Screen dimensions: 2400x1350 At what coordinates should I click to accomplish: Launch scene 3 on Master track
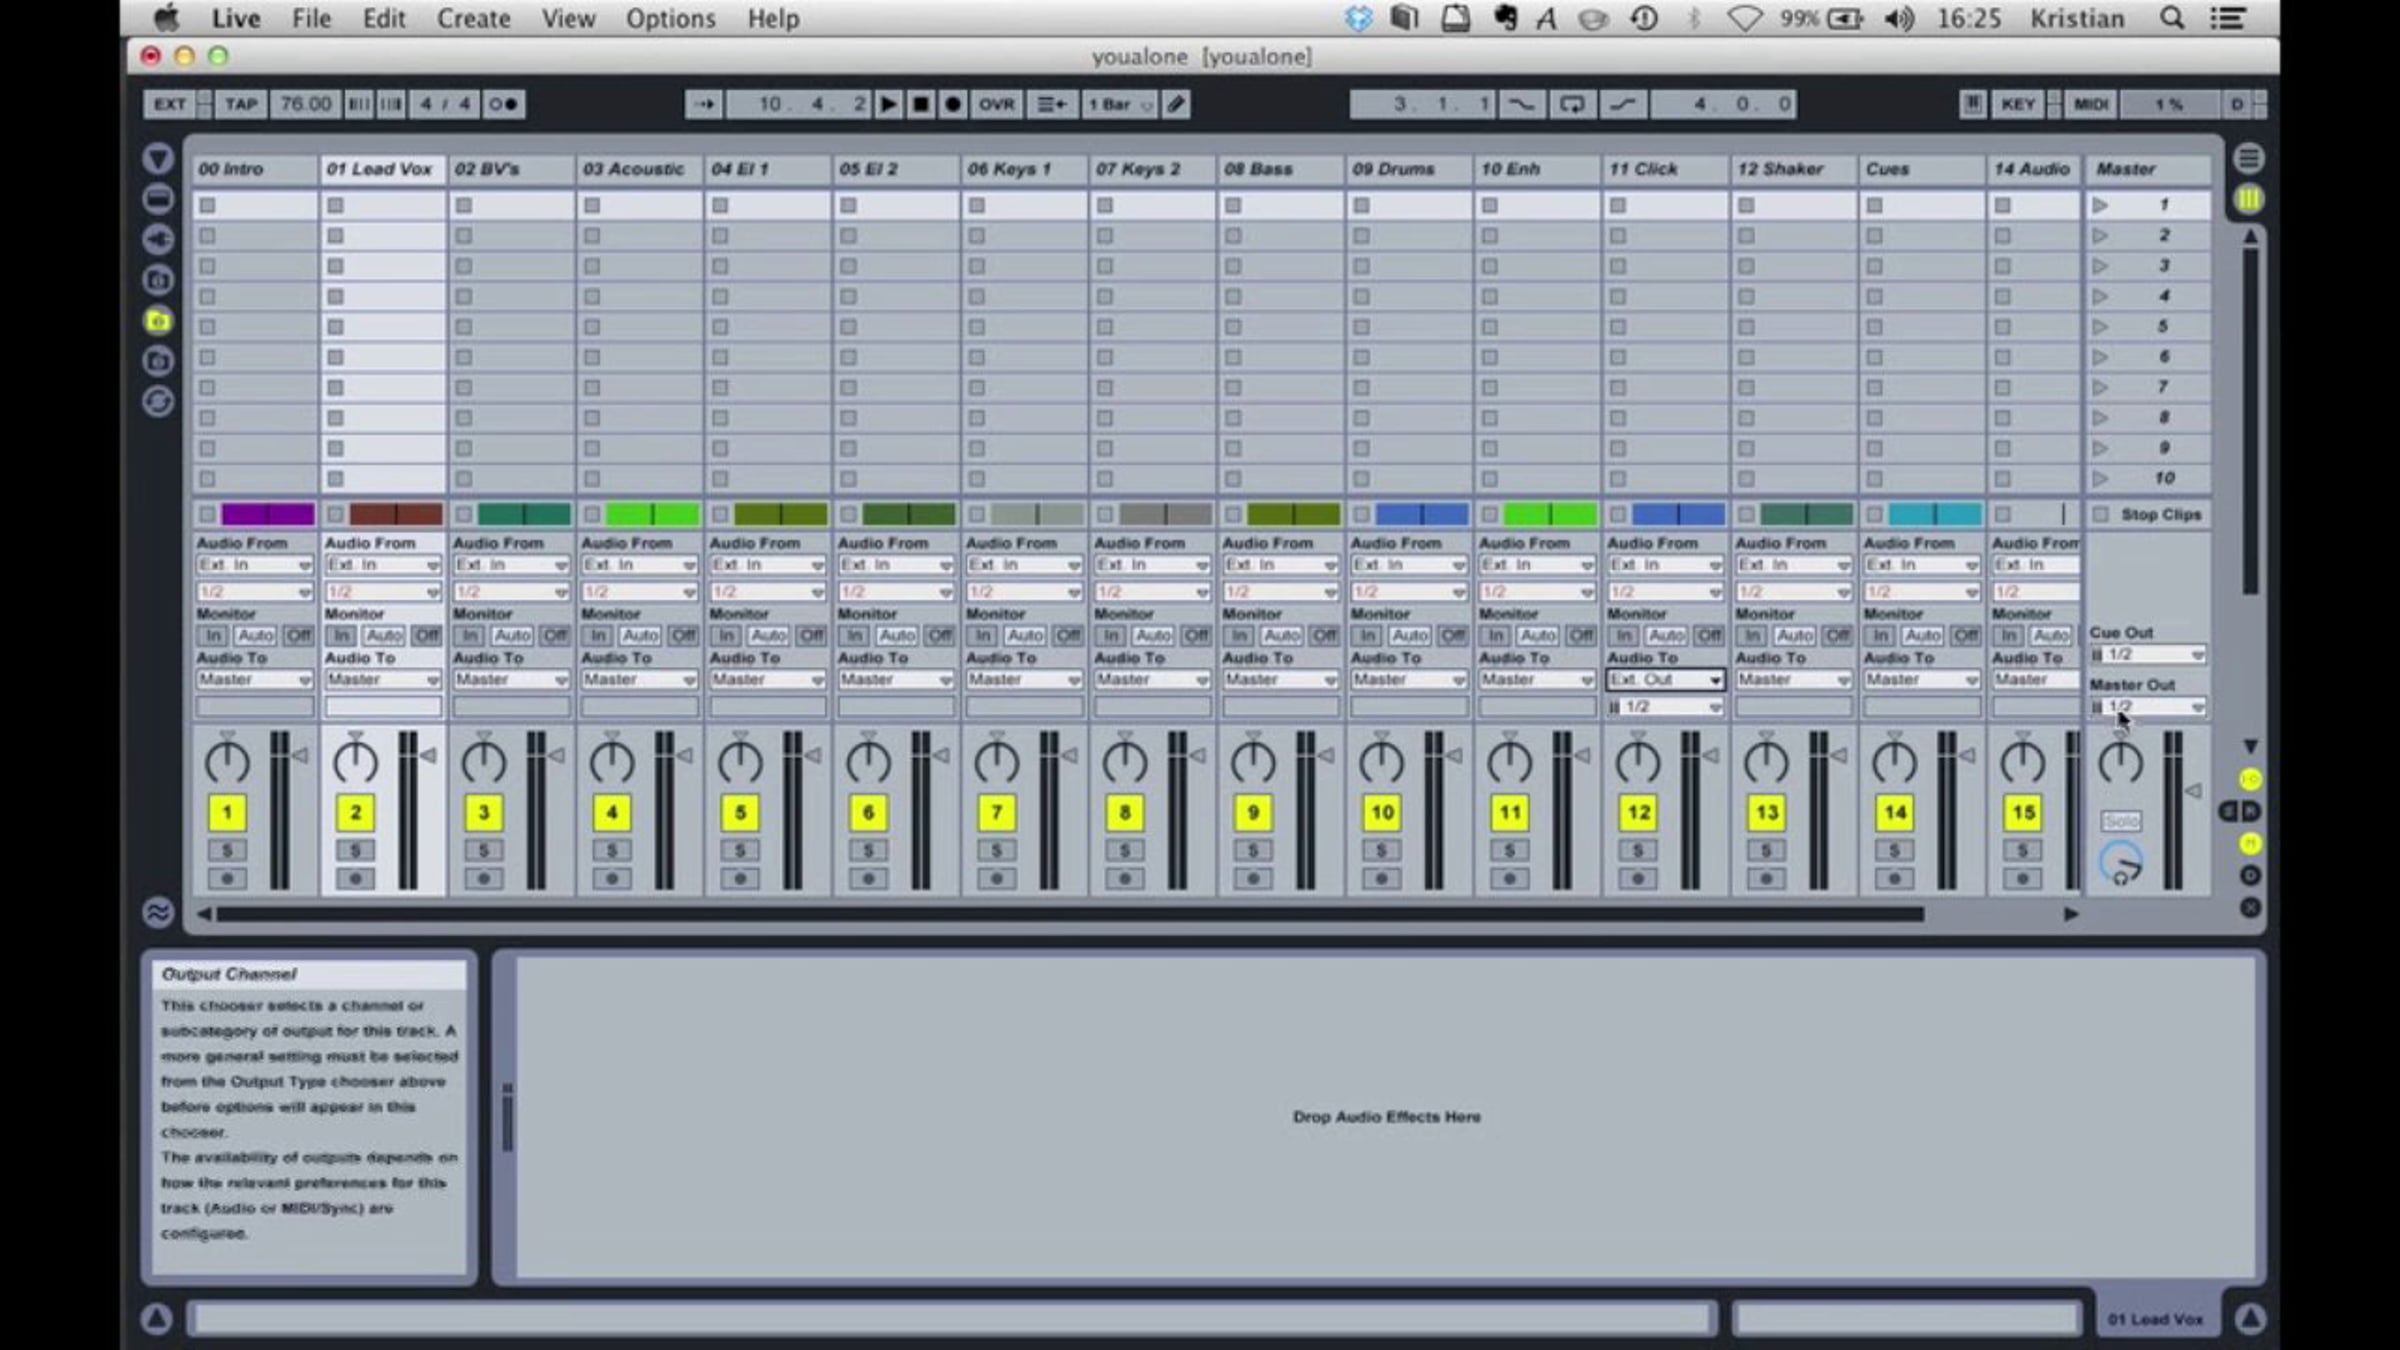click(x=2100, y=266)
